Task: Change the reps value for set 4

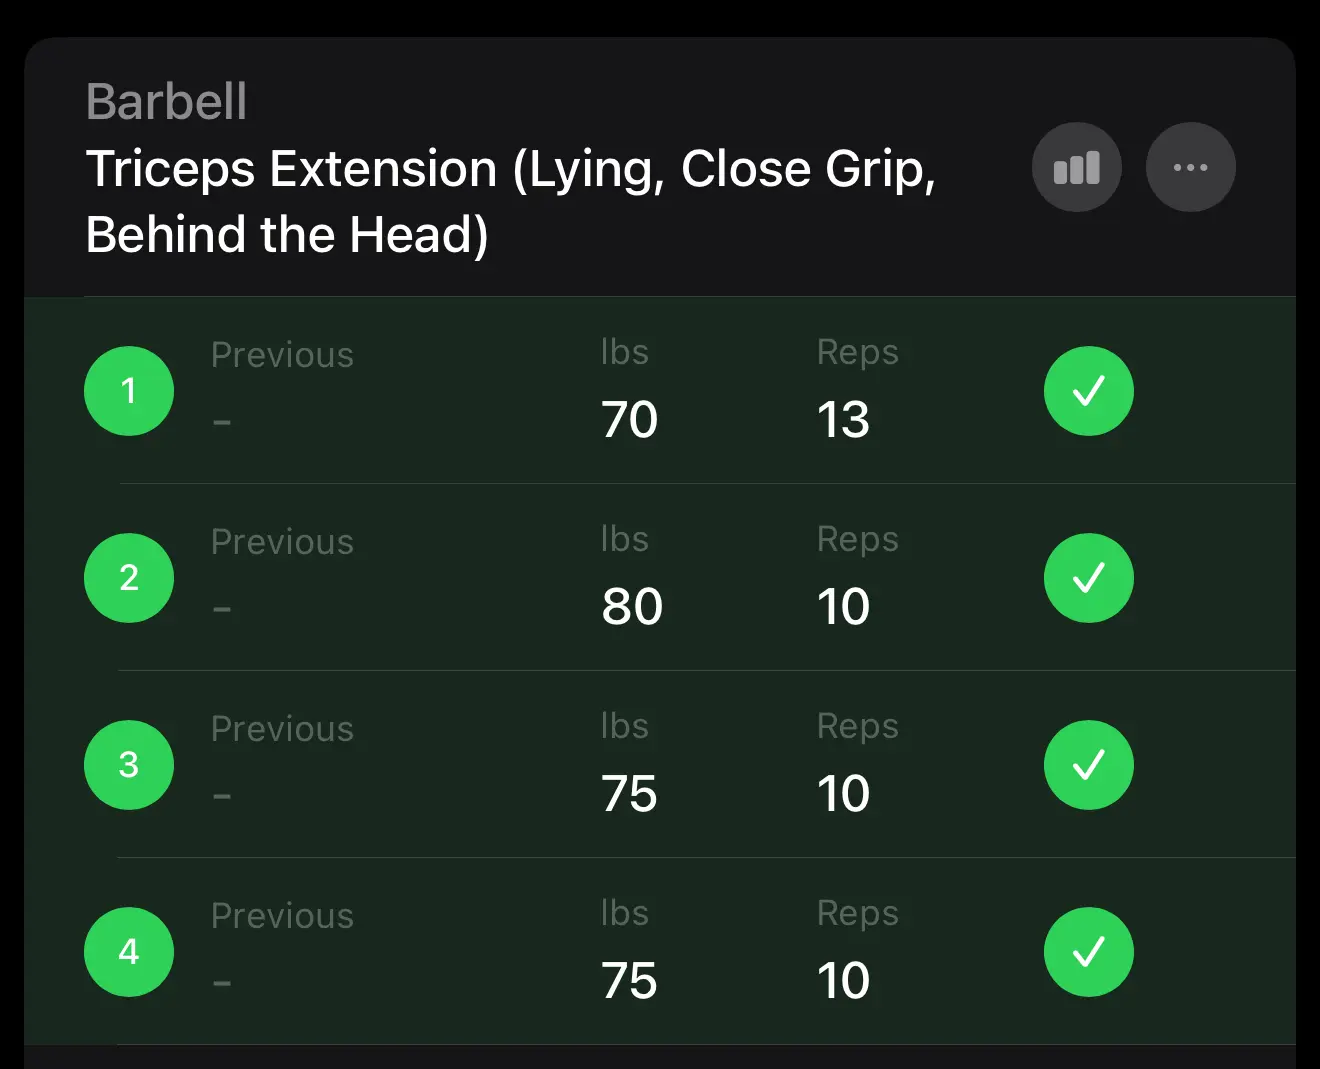Action: pos(843,980)
